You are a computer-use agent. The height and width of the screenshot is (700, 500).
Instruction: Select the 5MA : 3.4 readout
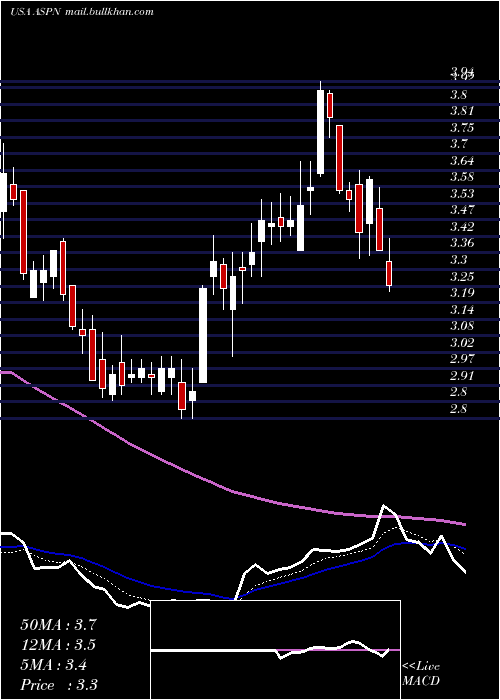pyautogui.click(x=54, y=665)
